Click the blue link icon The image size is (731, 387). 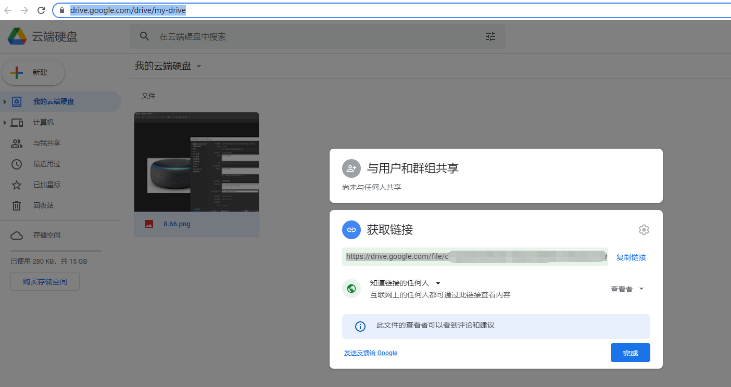[352, 230]
